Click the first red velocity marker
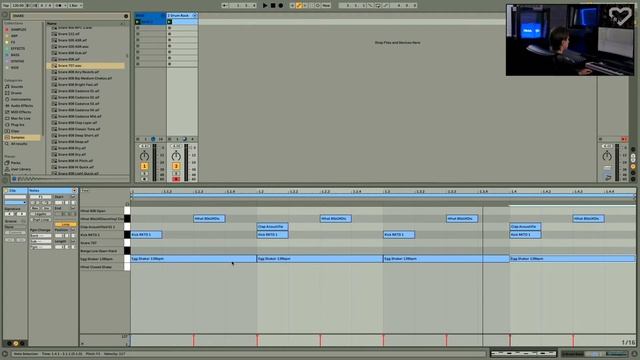Screen dimensions: 640x360 194,340
